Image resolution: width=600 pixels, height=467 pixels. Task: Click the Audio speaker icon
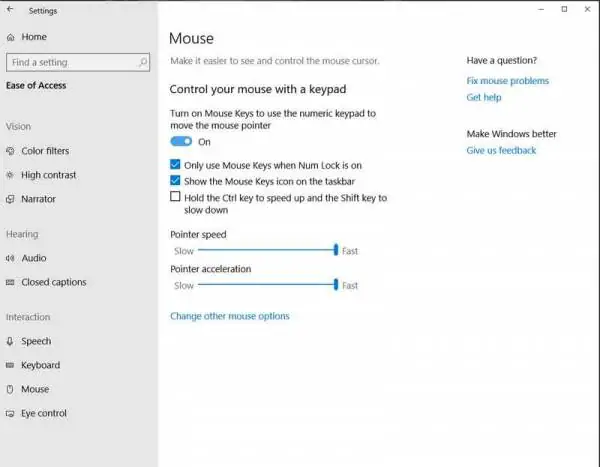point(10,258)
